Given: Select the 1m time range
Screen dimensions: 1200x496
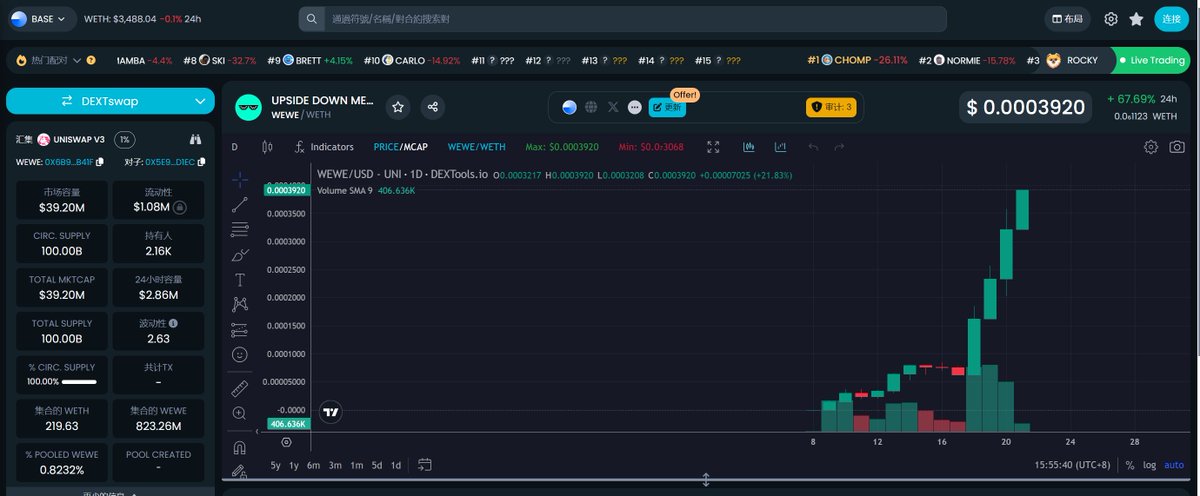Looking at the screenshot, I should point(356,465).
